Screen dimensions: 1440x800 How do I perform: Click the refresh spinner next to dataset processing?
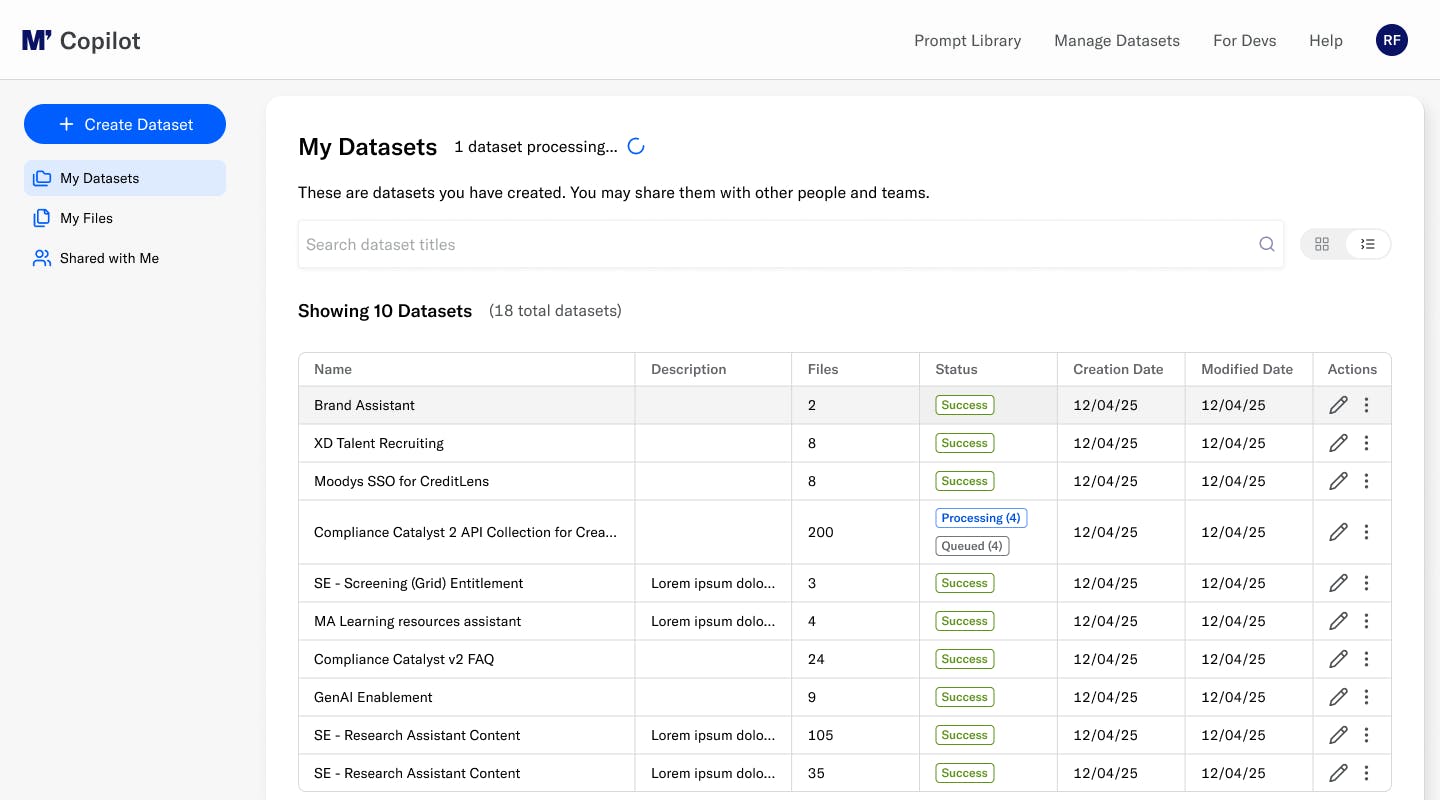coord(636,145)
